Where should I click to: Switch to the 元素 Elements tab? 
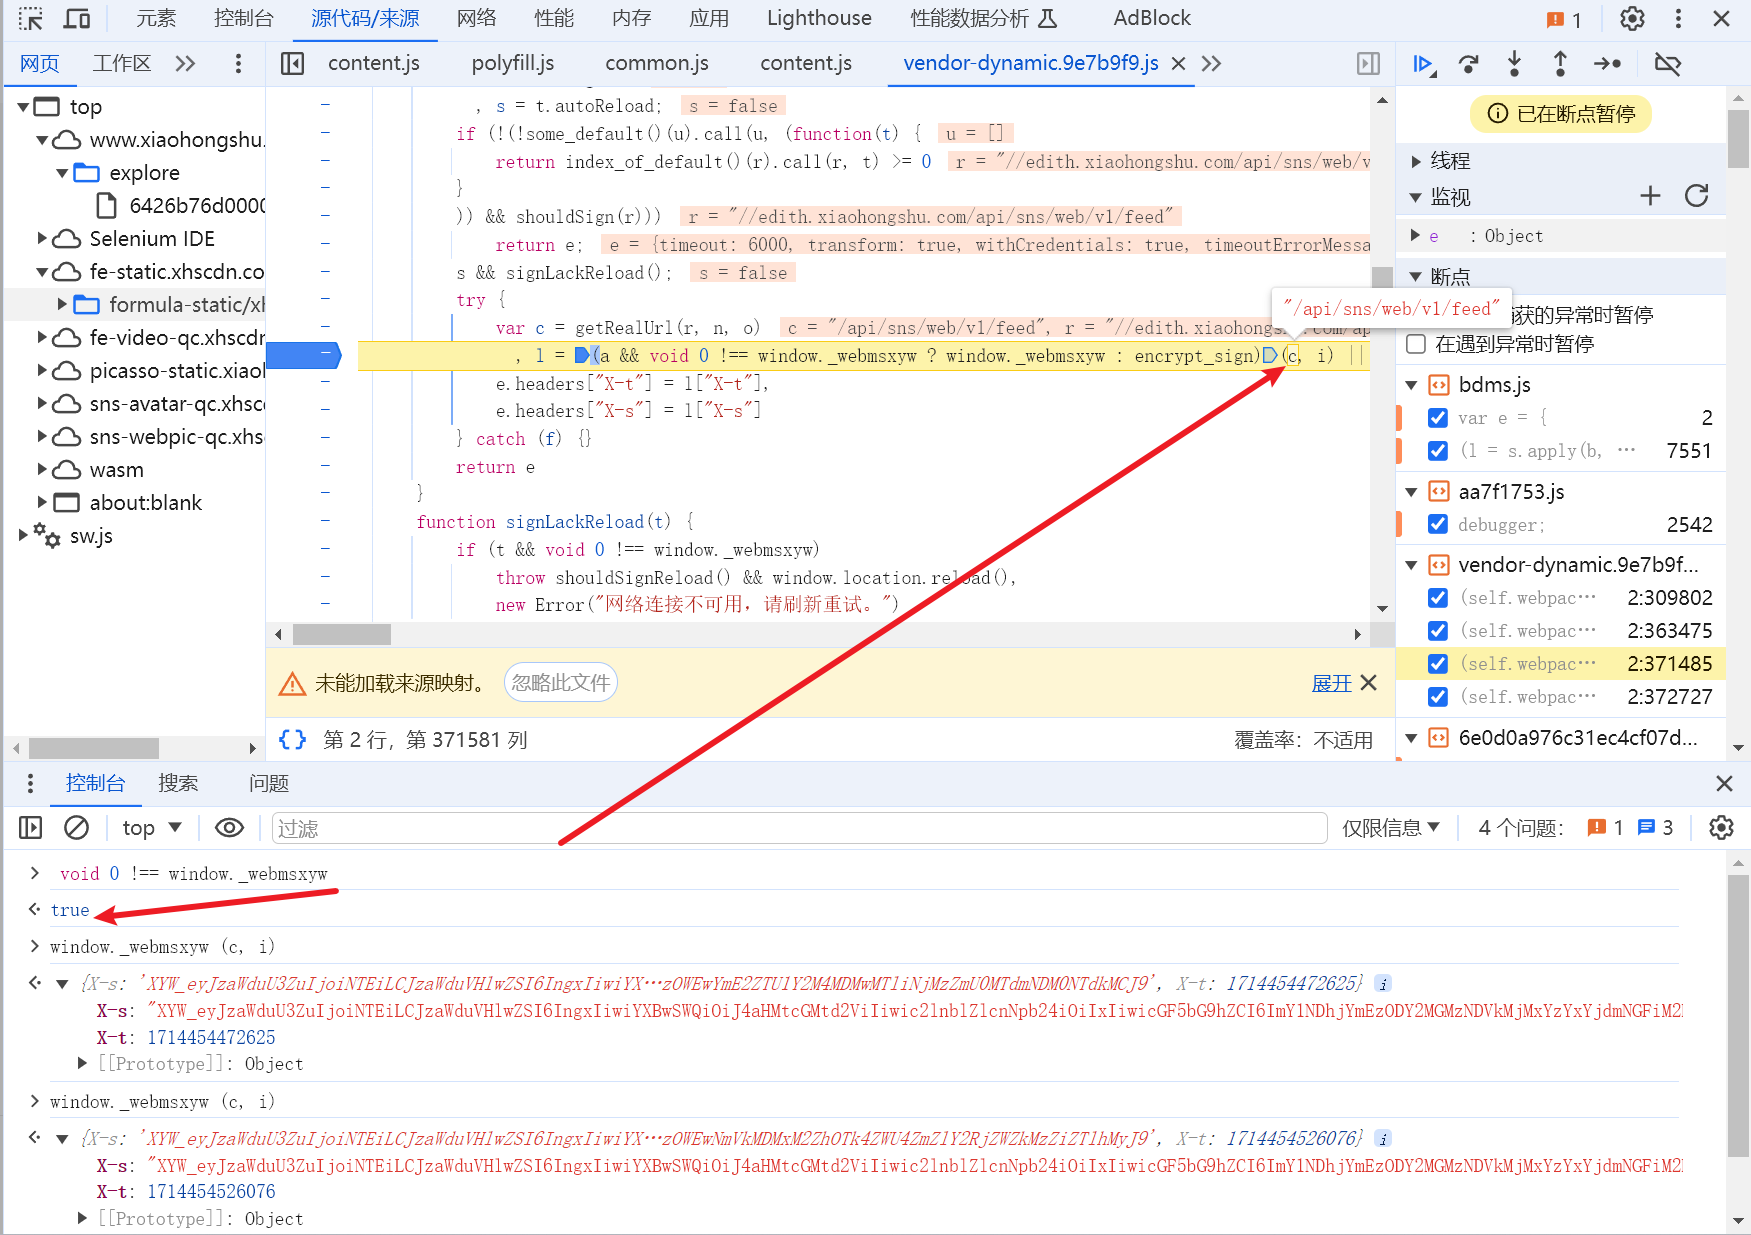[156, 18]
